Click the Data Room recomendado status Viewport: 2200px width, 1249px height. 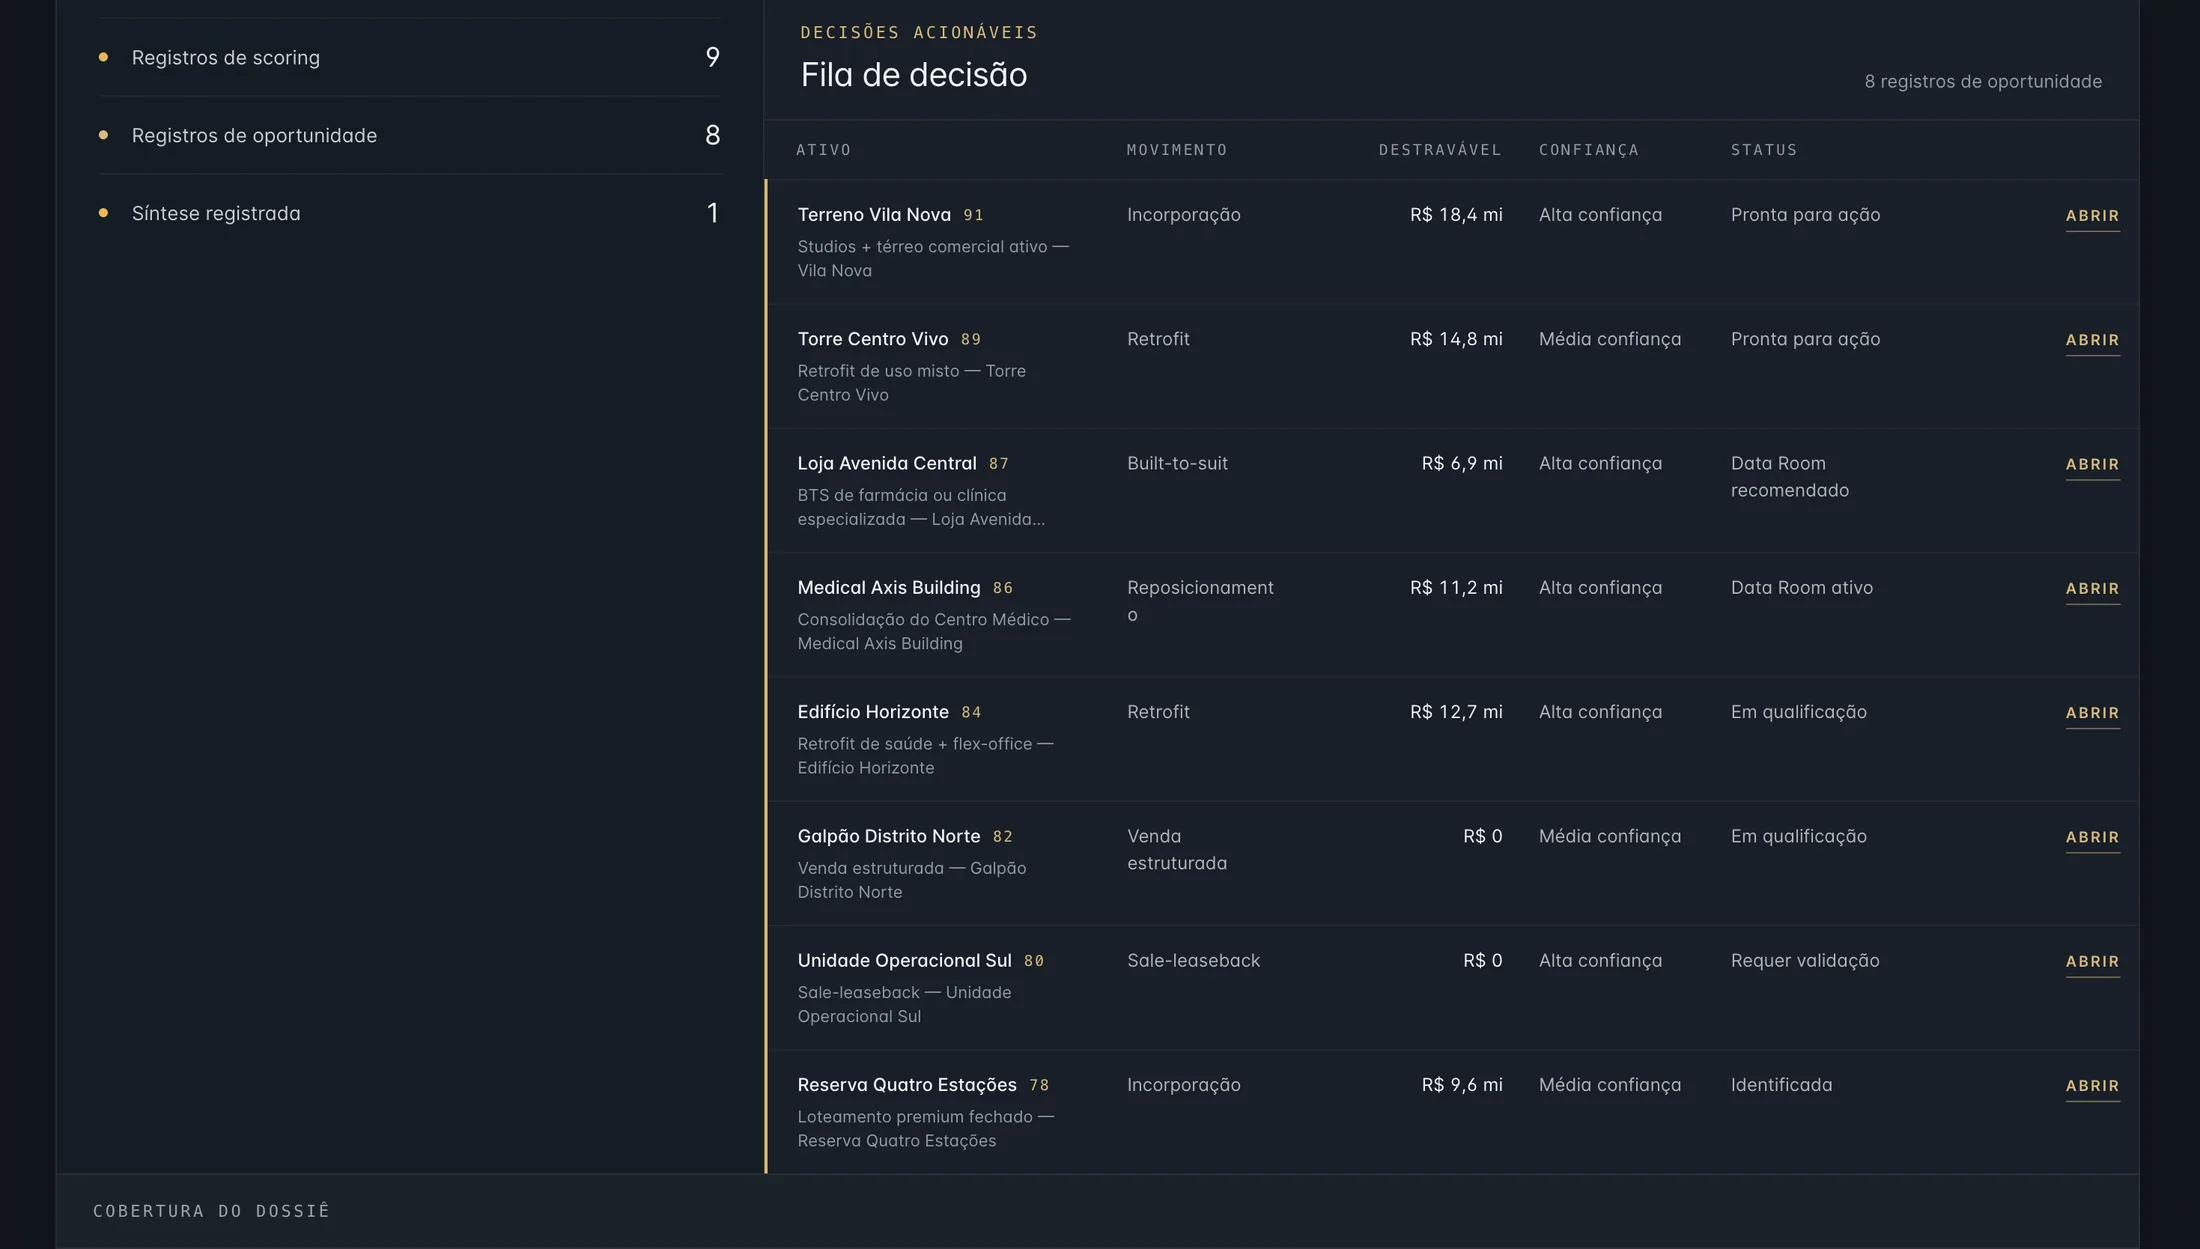pyautogui.click(x=1790, y=477)
